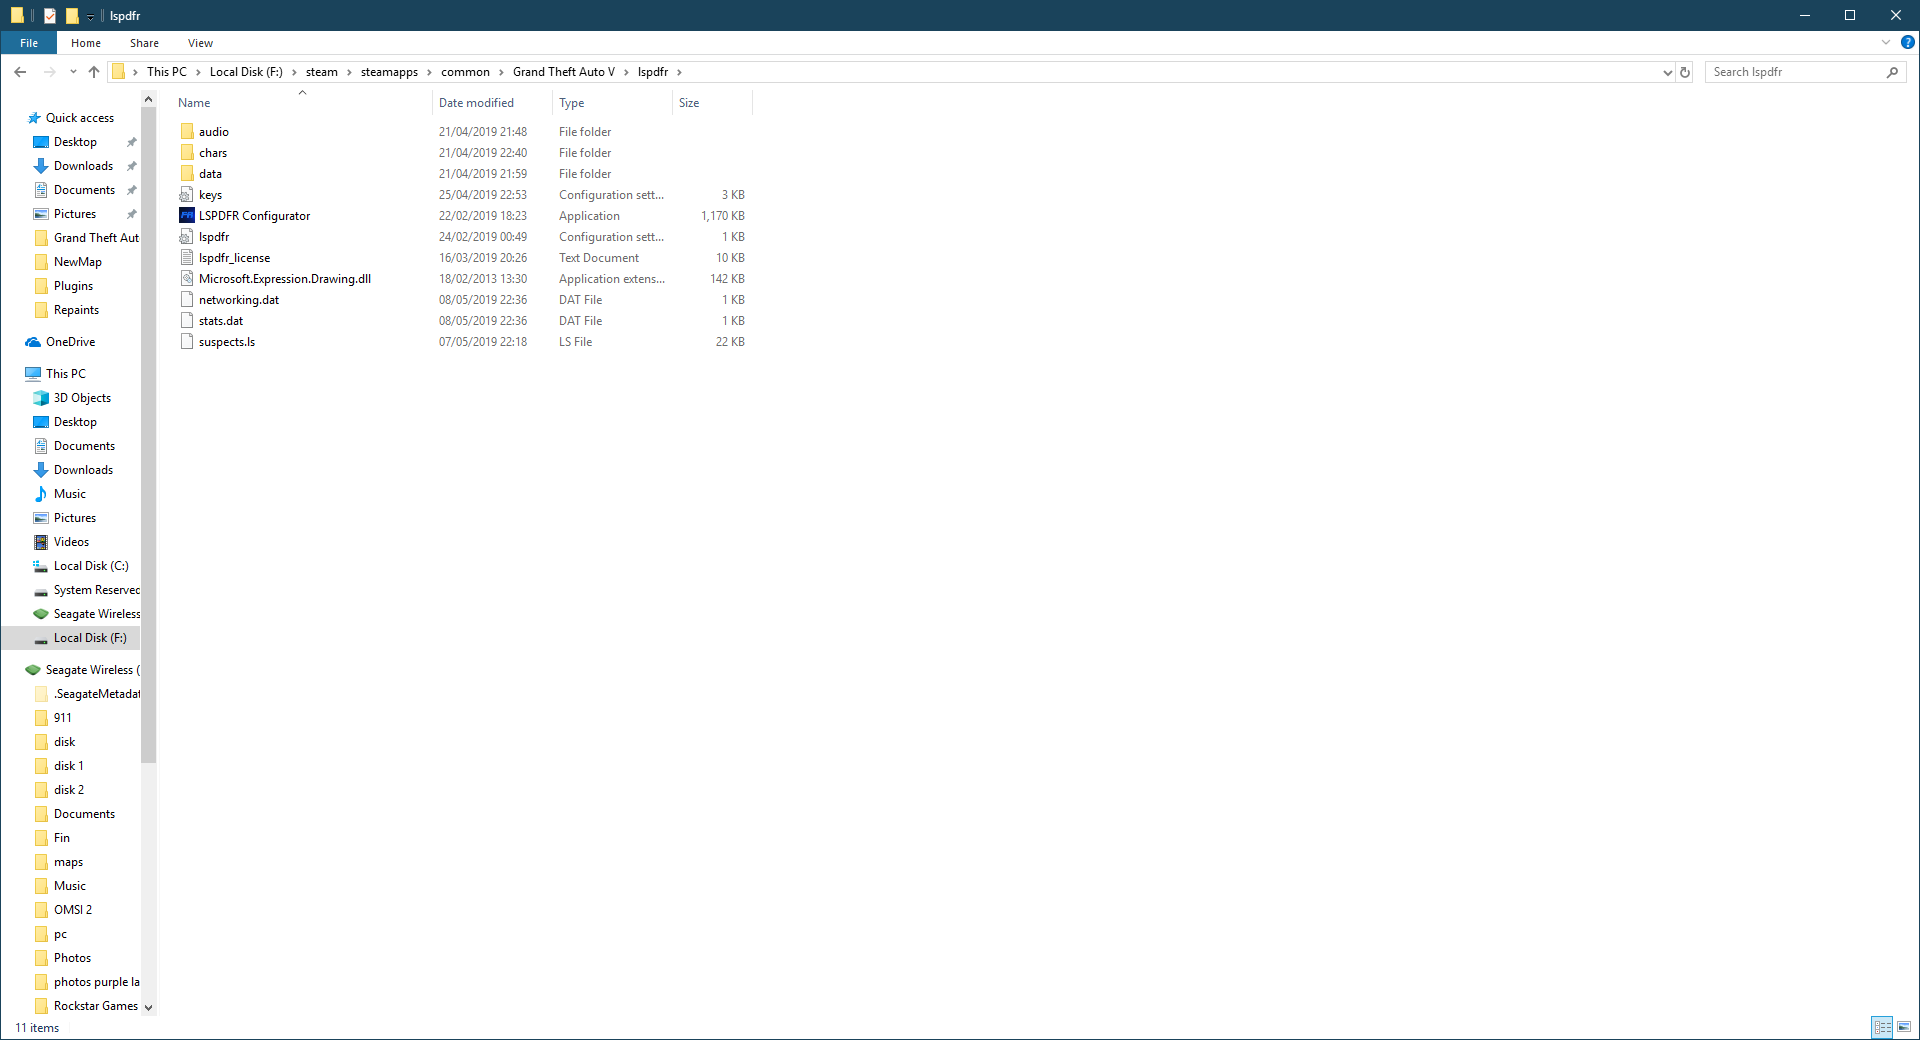
Task: Click the navigation pane vertical scrollbar
Action: pyautogui.click(x=149, y=435)
